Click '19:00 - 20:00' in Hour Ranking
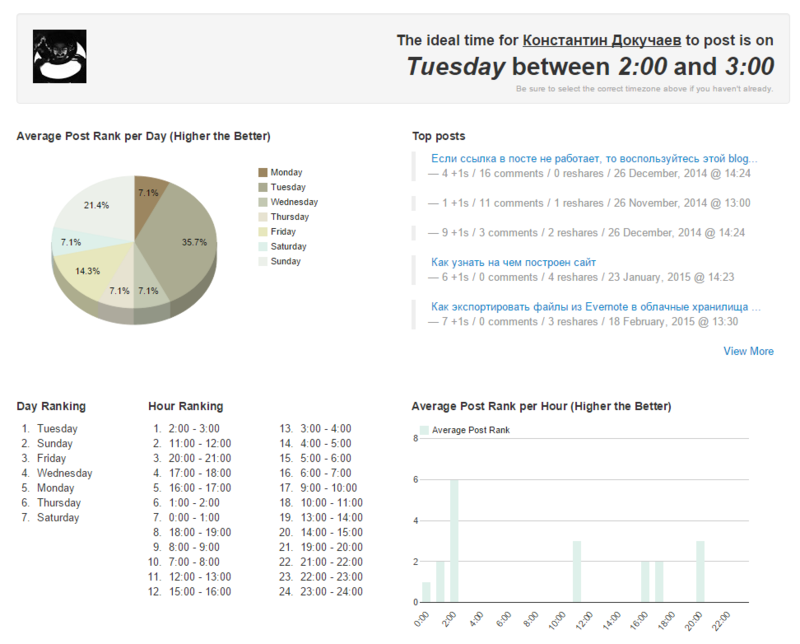Viewport: 800px width, 644px height. coord(332,547)
